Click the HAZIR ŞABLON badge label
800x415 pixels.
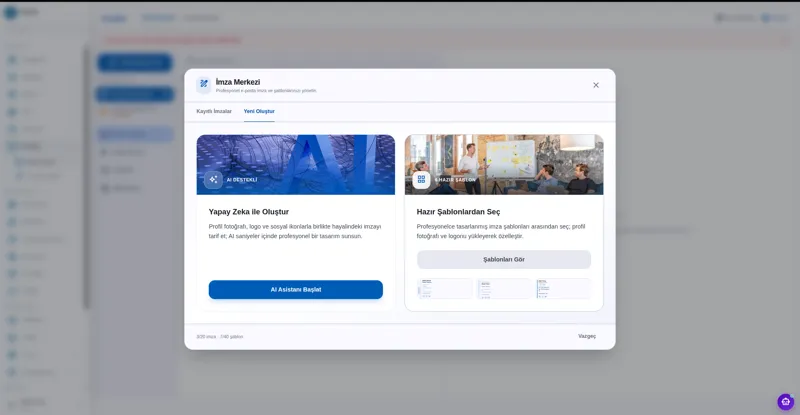pos(455,180)
